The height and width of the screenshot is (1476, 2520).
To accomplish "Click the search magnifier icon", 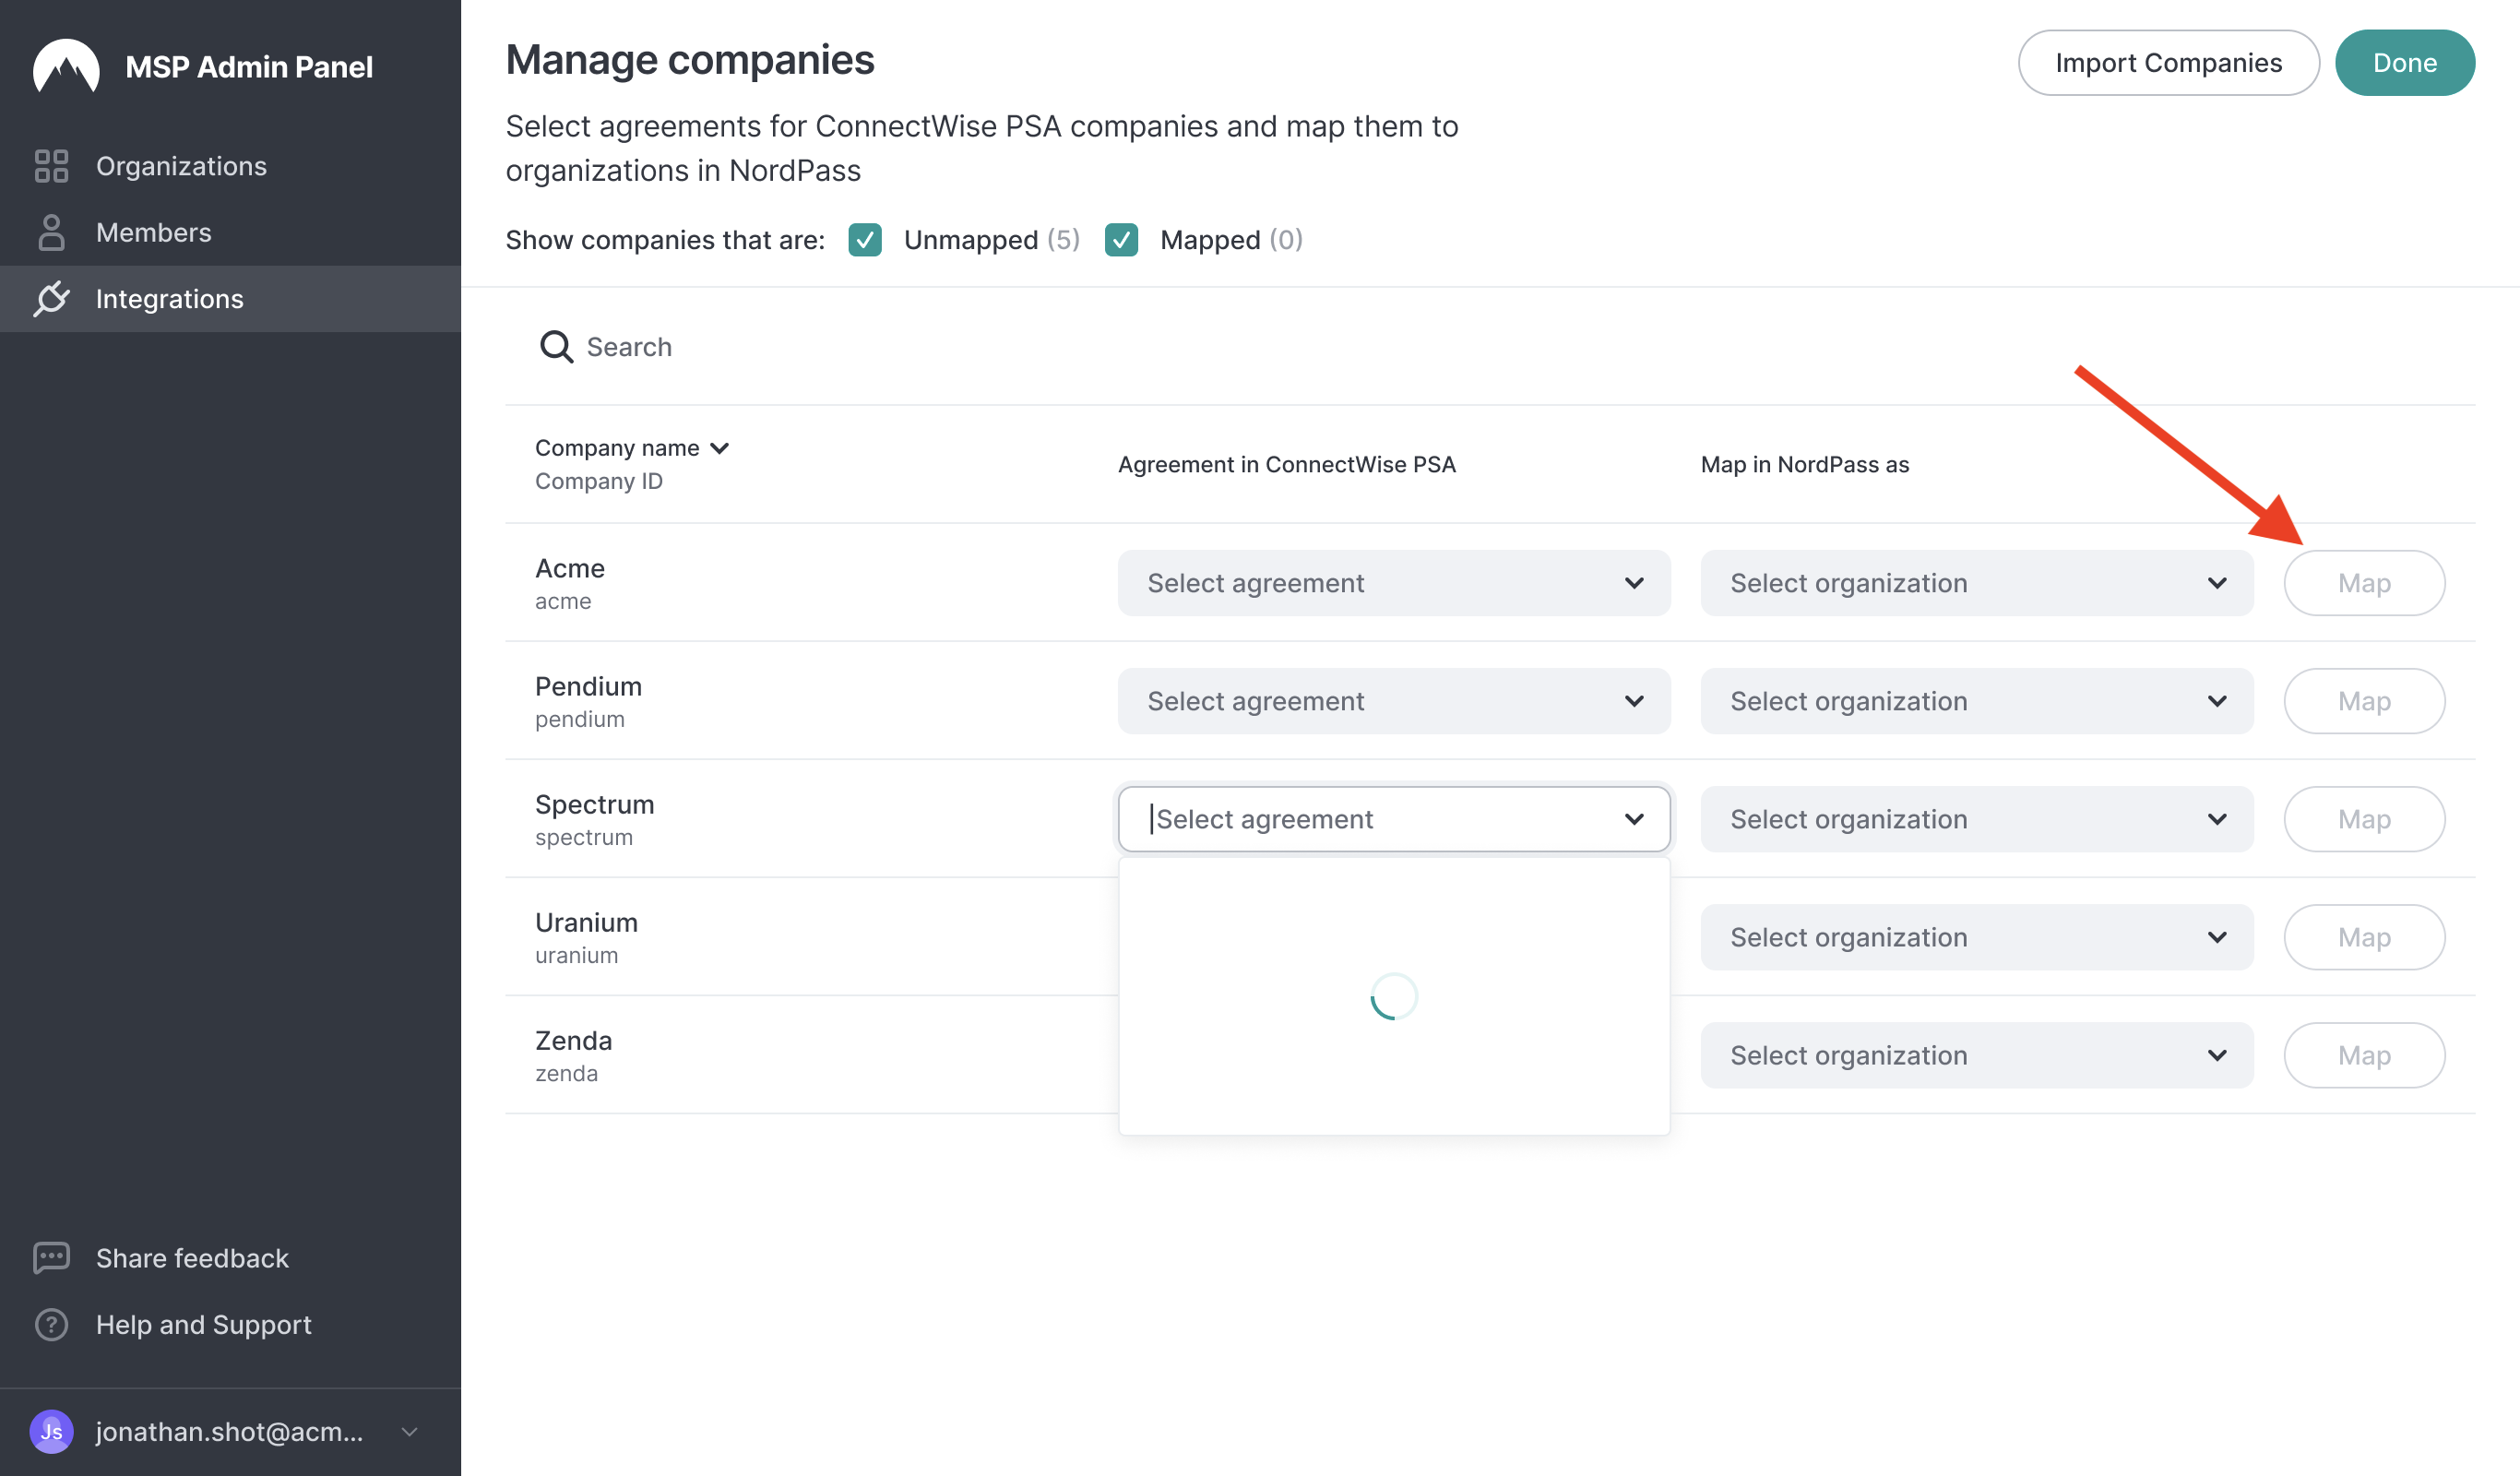I will pyautogui.click(x=556, y=347).
